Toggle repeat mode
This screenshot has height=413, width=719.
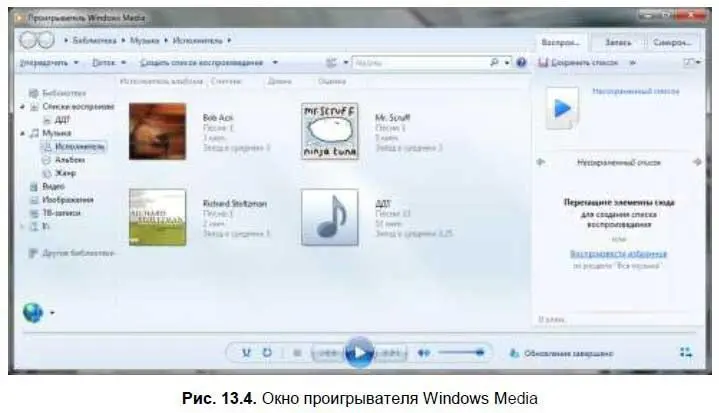pyautogui.click(x=267, y=352)
